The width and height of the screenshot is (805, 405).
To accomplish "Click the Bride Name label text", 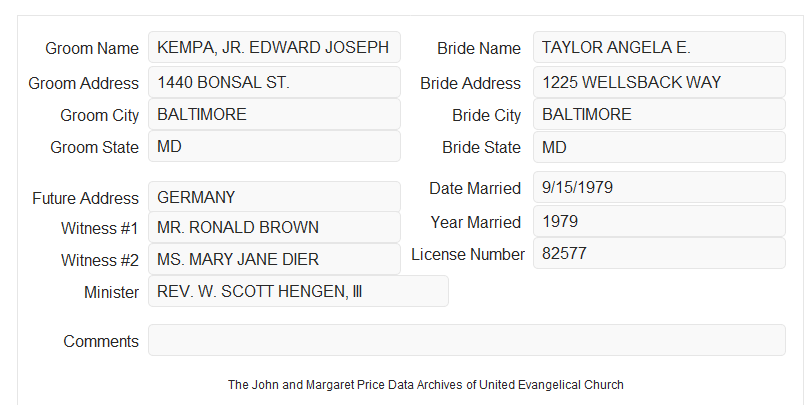I will click(x=479, y=48).
